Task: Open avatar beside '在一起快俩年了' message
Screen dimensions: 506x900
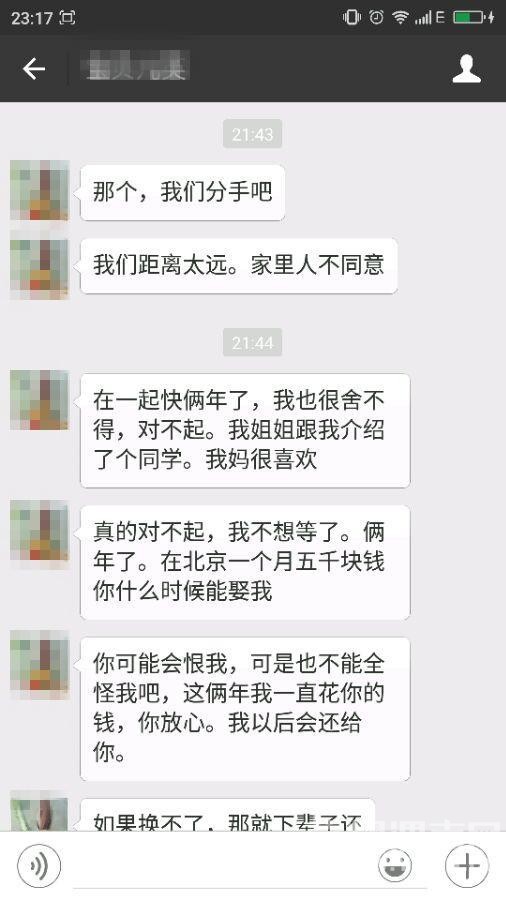Action: 40,400
